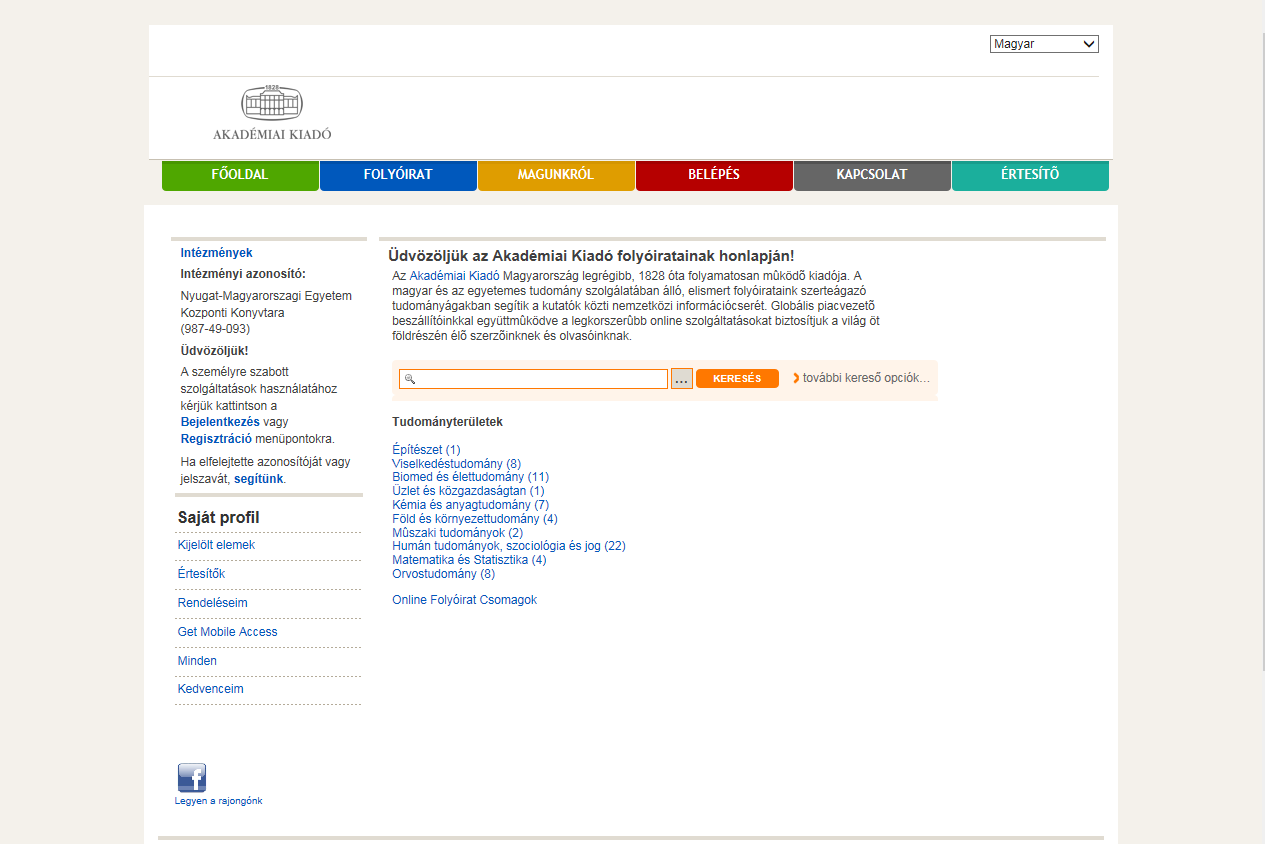1265x844 pixels.
Task: Open the MAGUNKRÓL tab
Action: [556, 175]
